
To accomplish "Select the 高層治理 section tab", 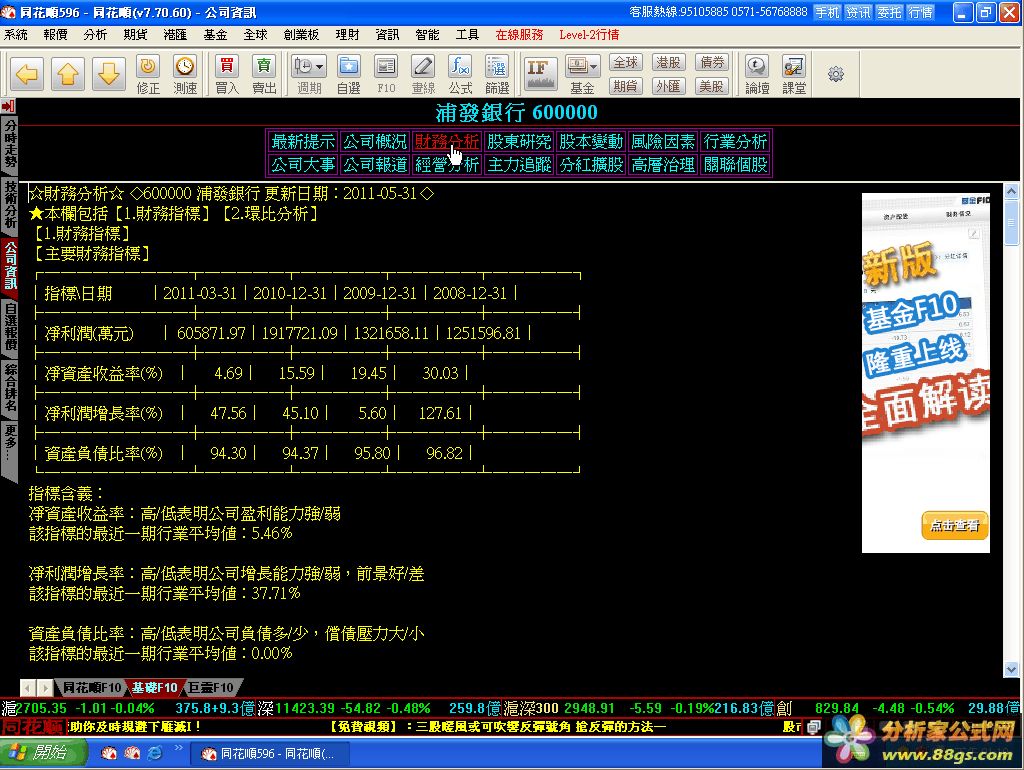I will (663, 165).
